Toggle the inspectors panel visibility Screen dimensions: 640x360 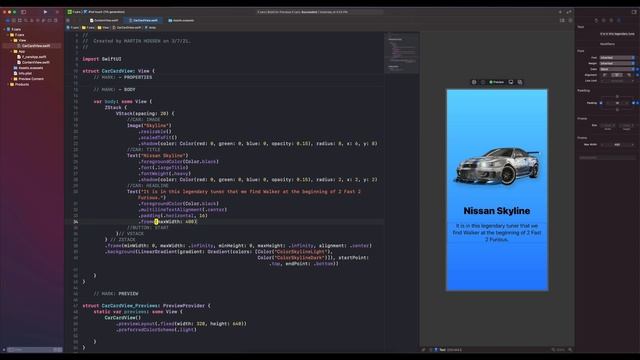pos(634,12)
